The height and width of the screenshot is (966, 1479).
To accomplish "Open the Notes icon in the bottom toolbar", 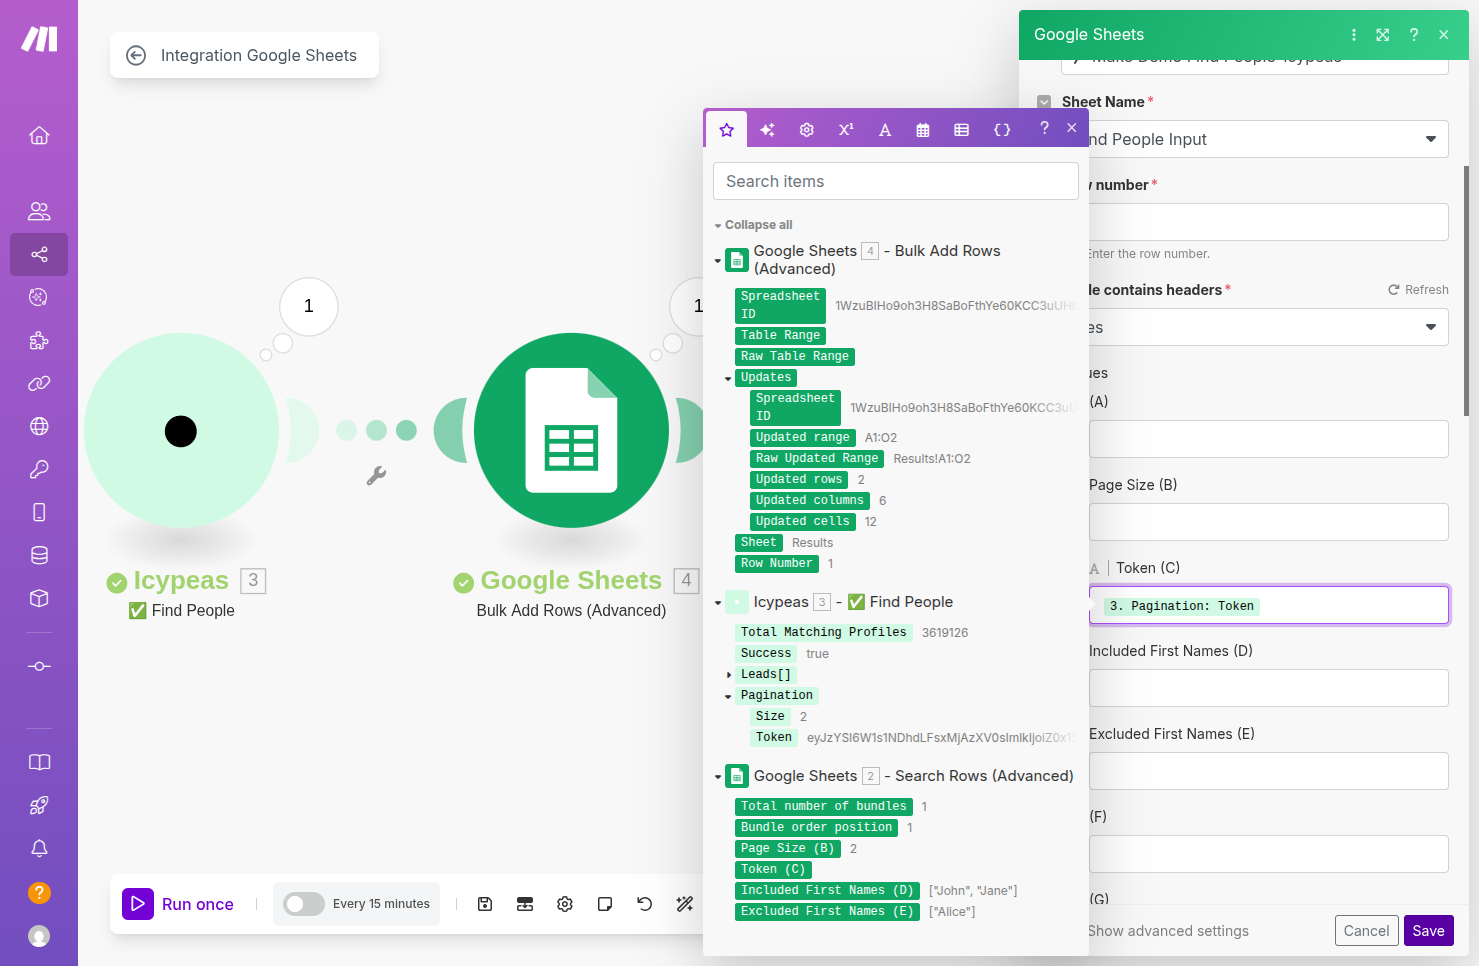I will point(605,904).
